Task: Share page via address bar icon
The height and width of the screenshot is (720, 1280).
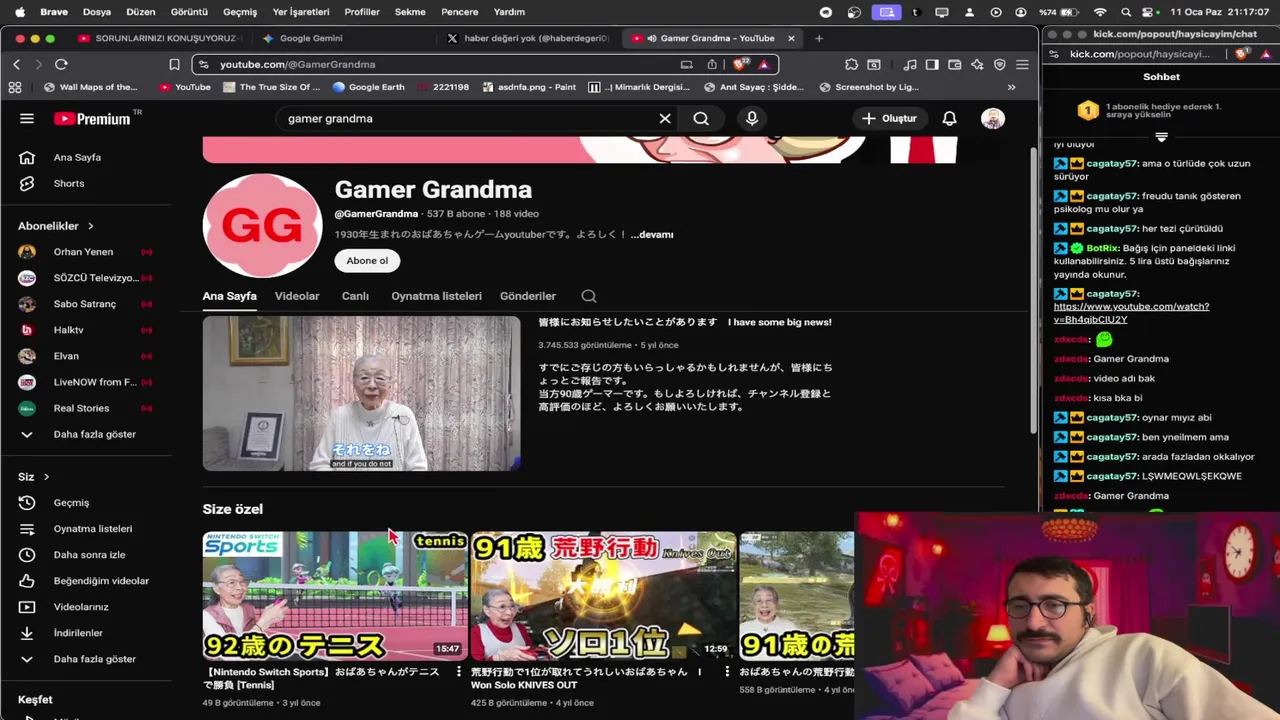Action: pyautogui.click(x=712, y=64)
